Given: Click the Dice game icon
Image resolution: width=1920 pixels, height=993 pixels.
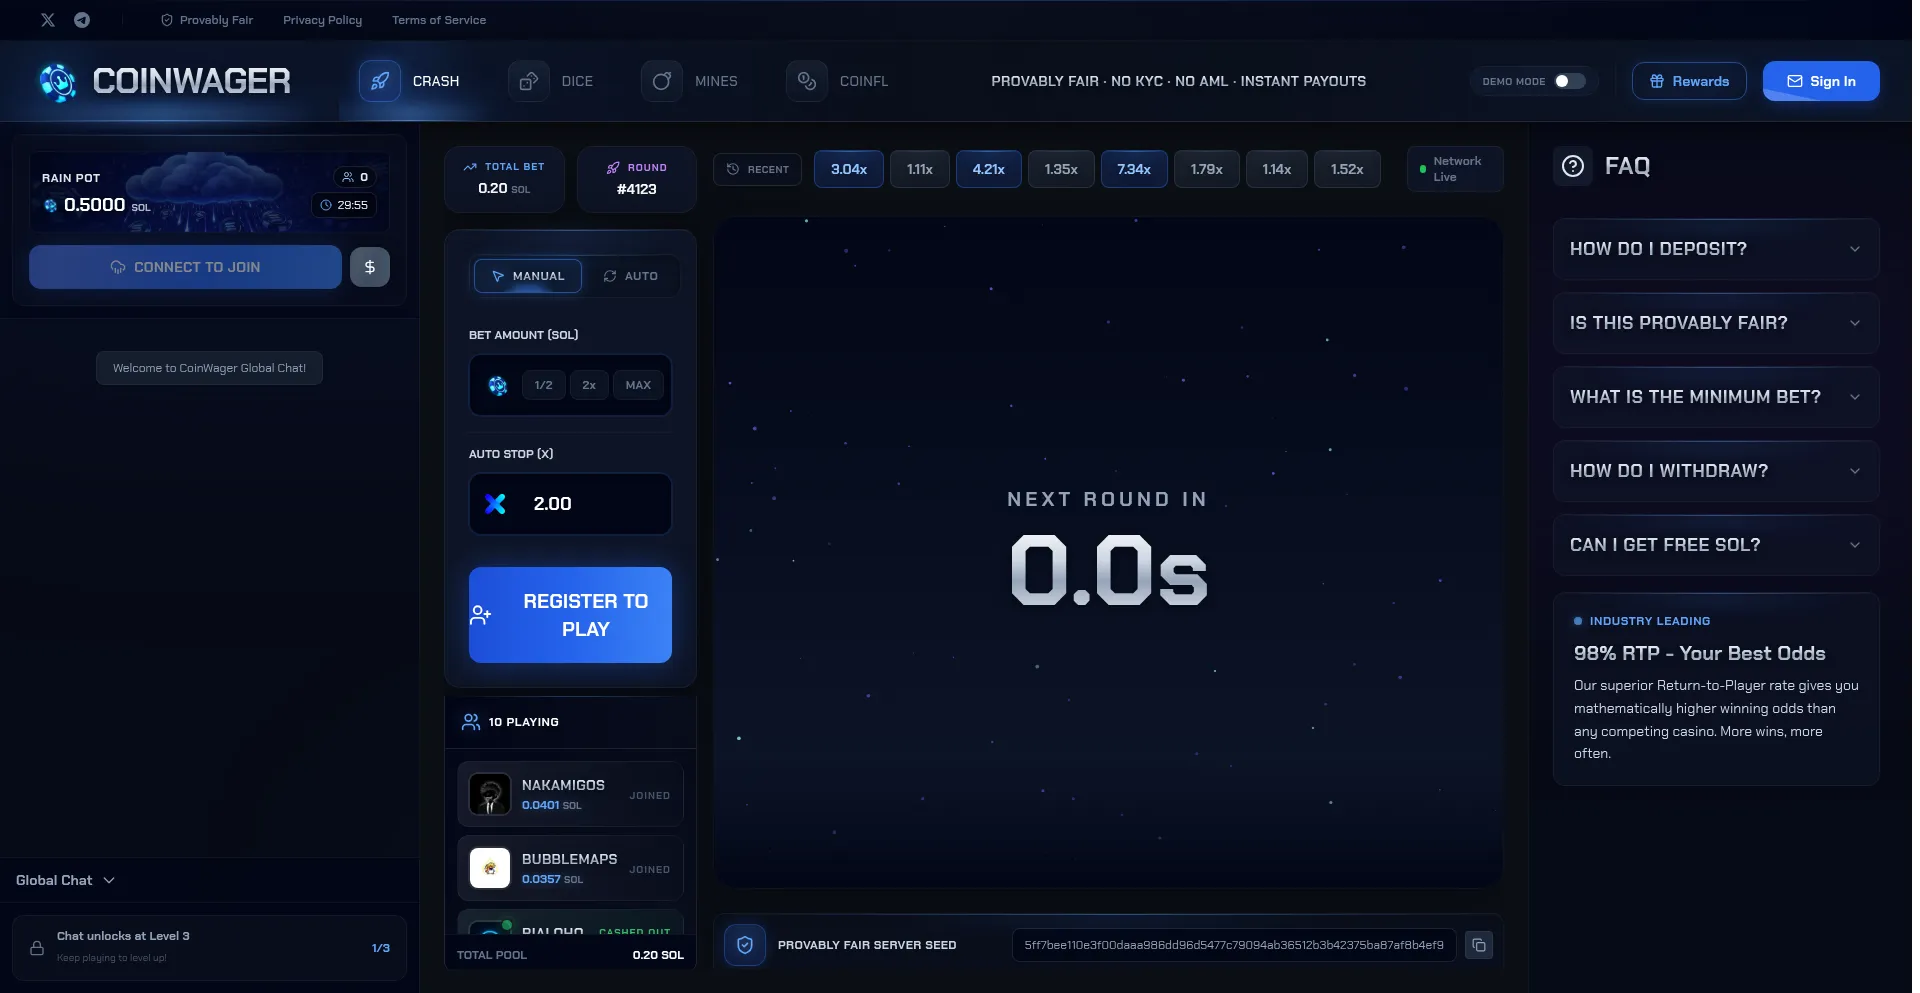Looking at the screenshot, I should 529,81.
